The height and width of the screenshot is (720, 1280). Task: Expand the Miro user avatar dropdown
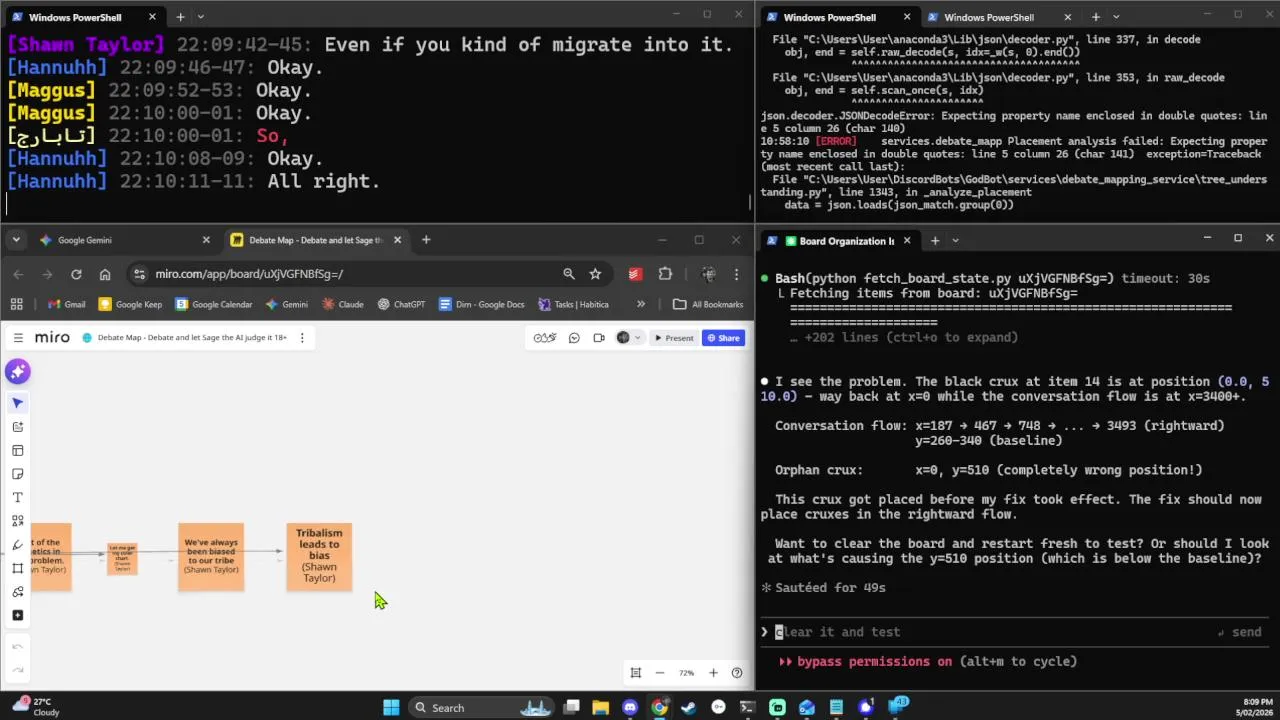628,338
